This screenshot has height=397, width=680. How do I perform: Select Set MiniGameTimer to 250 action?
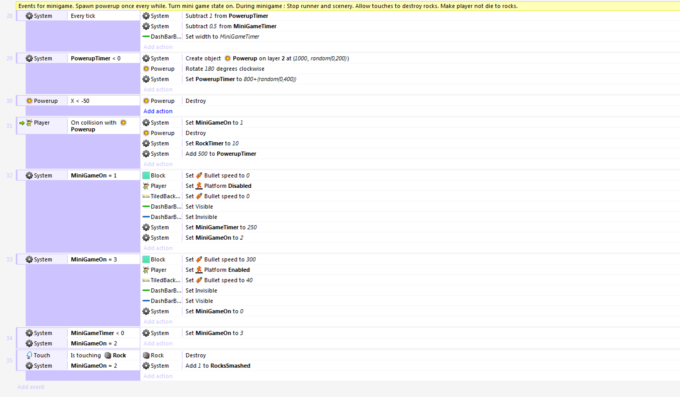(x=221, y=227)
